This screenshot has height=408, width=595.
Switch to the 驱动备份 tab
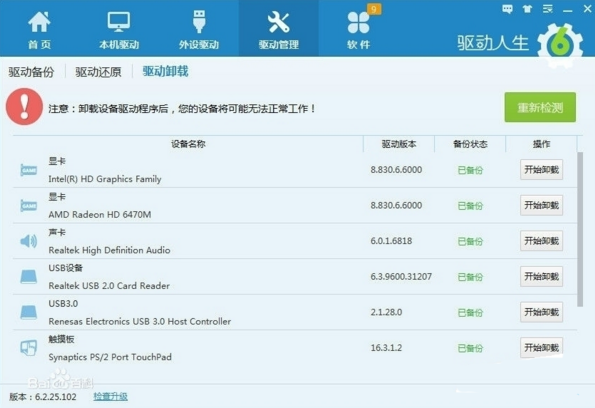31,72
